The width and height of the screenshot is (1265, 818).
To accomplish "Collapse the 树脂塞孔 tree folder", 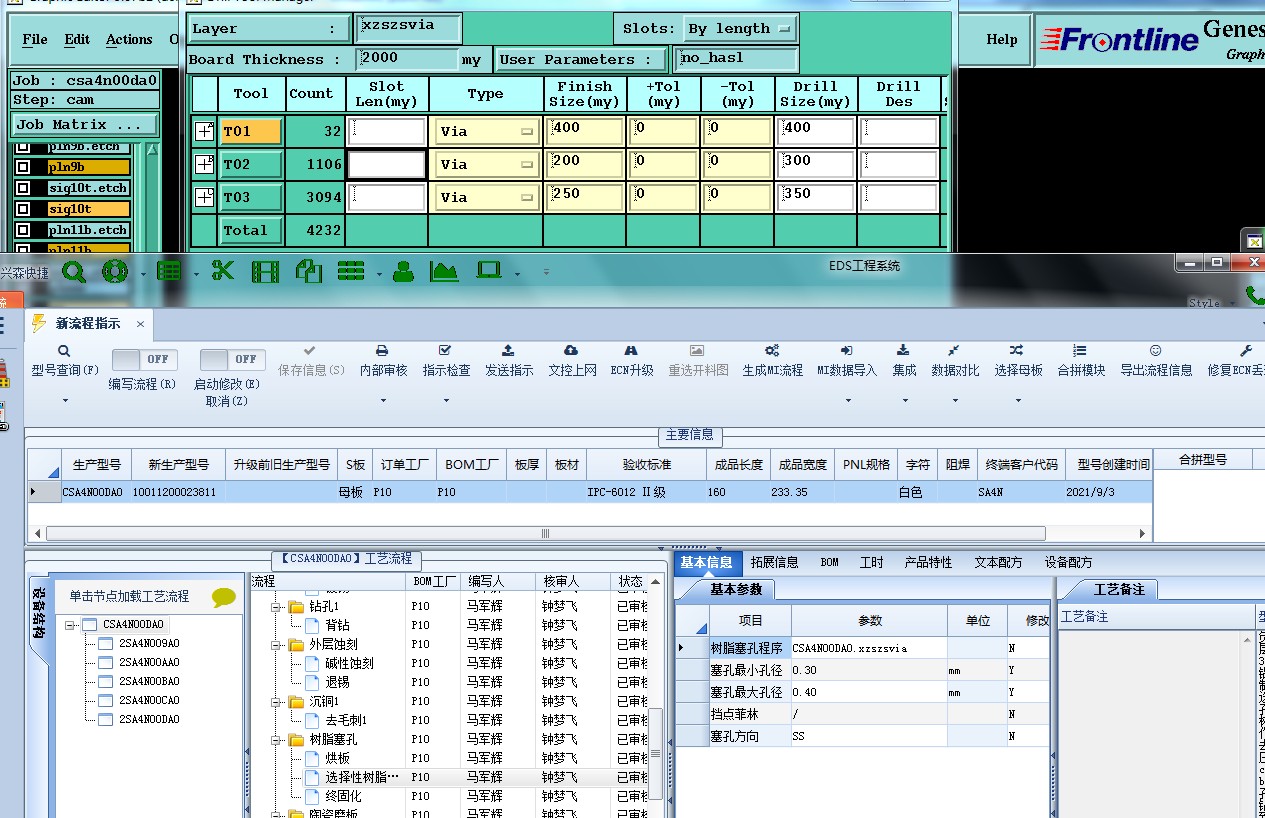I will [x=276, y=740].
